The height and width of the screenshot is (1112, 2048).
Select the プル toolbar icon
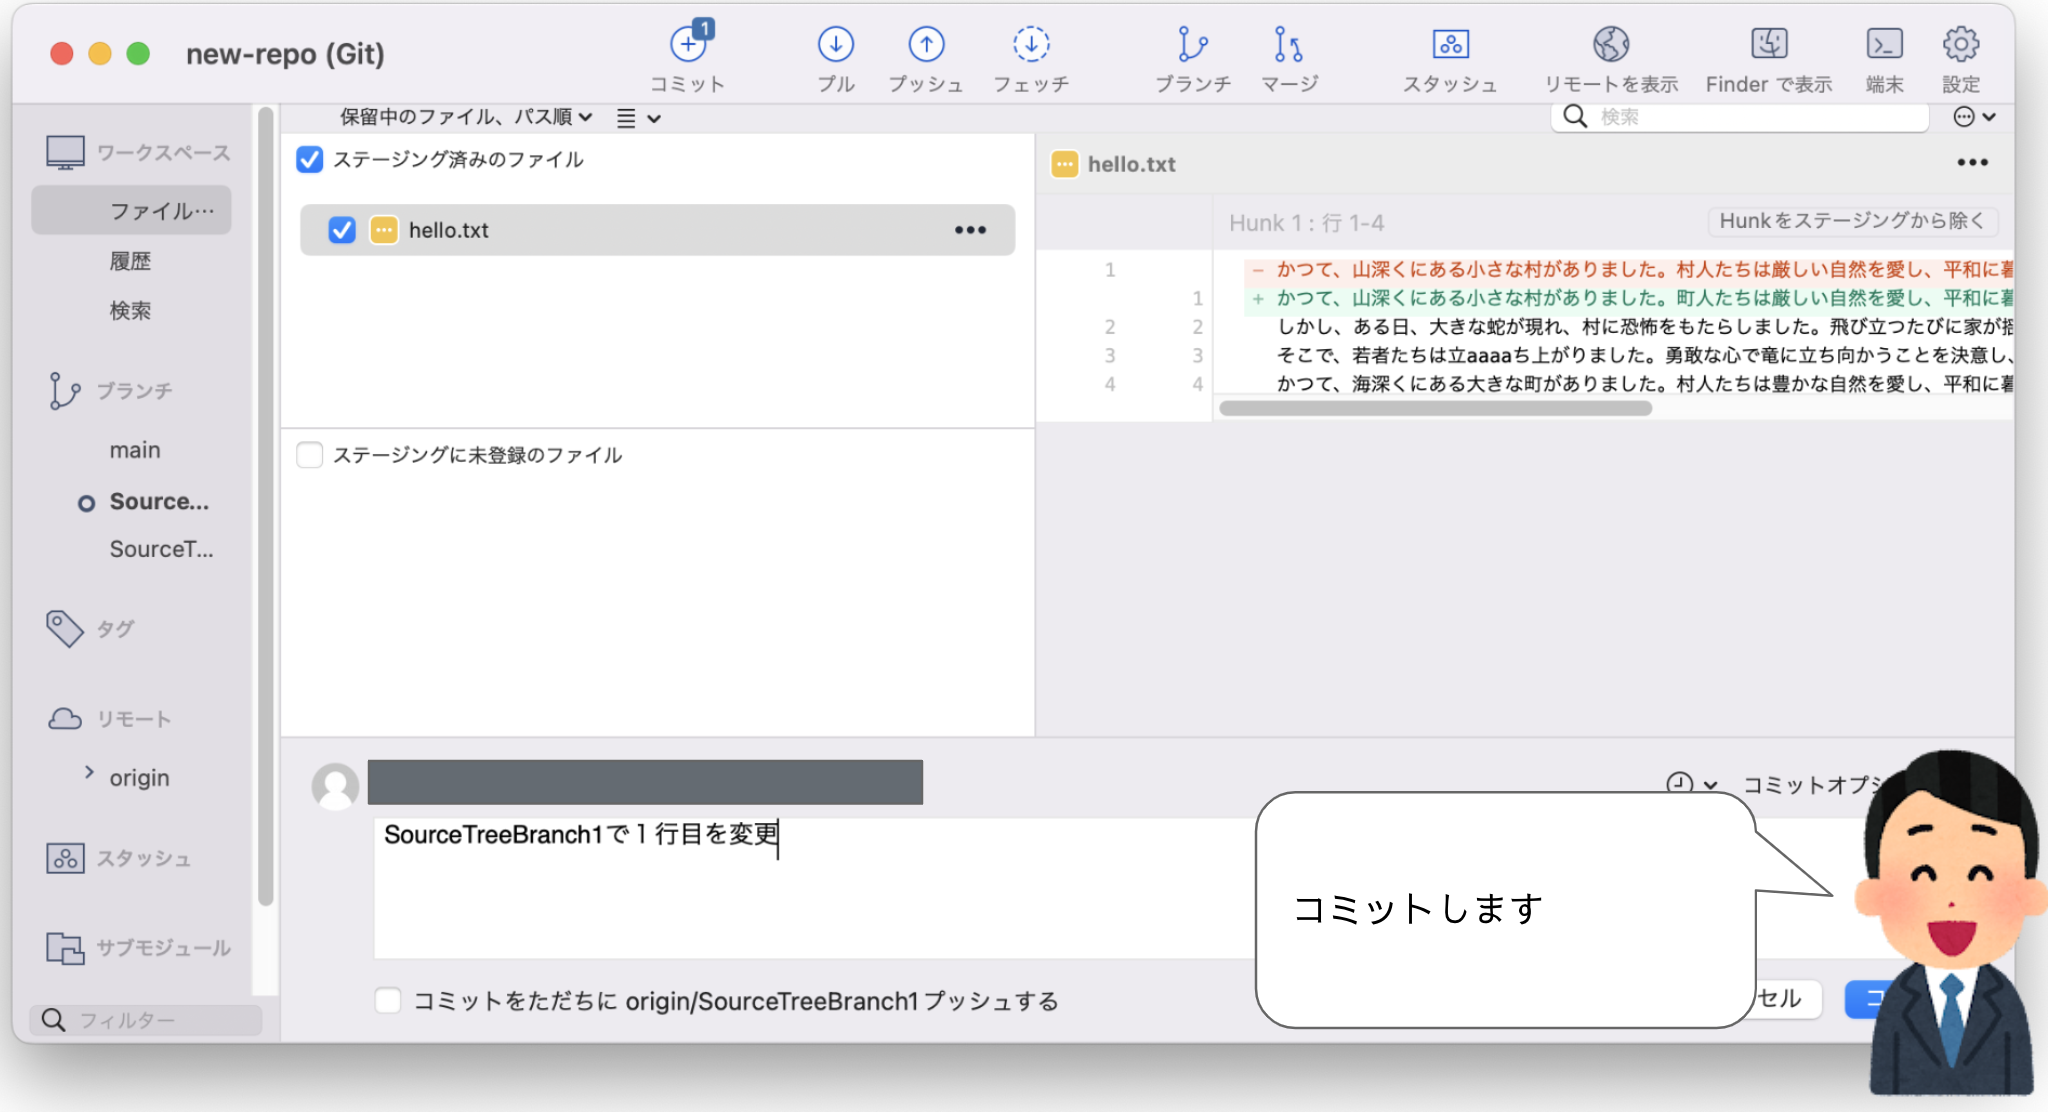(x=836, y=55)
